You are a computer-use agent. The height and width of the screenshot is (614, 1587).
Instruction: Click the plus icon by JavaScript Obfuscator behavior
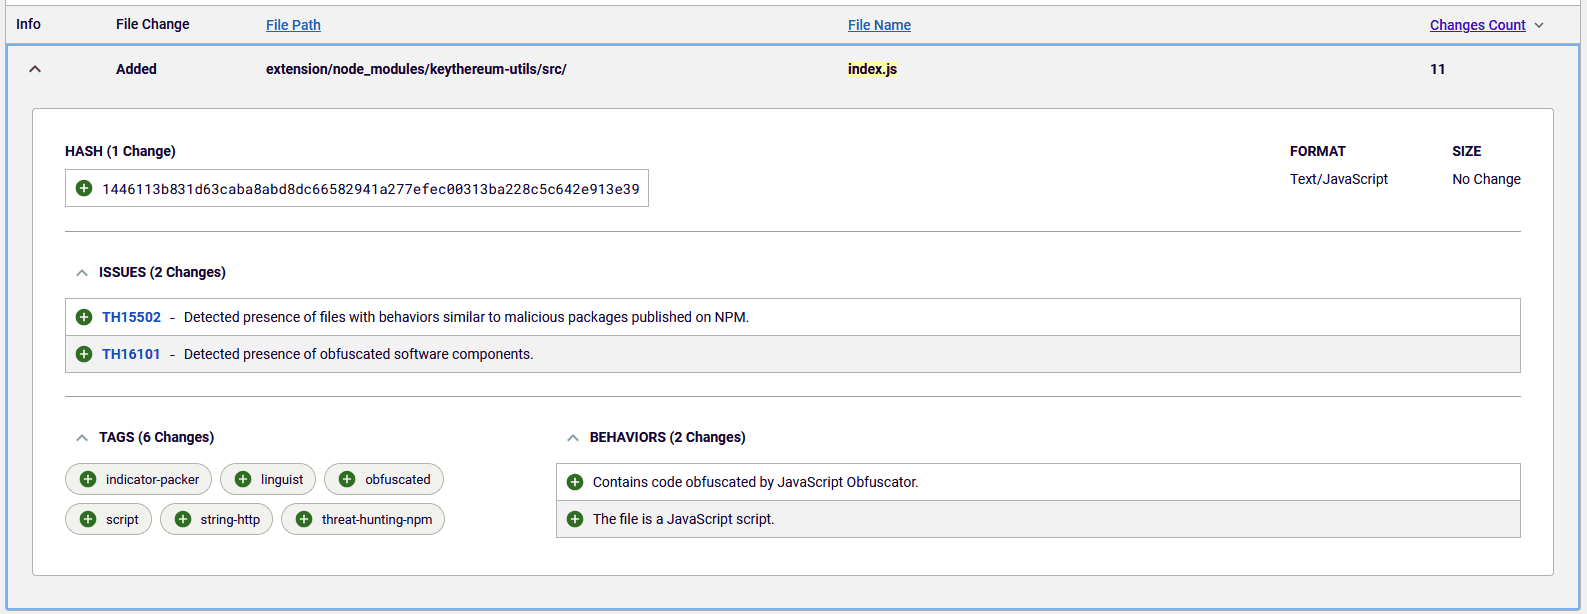coord(575,482)
